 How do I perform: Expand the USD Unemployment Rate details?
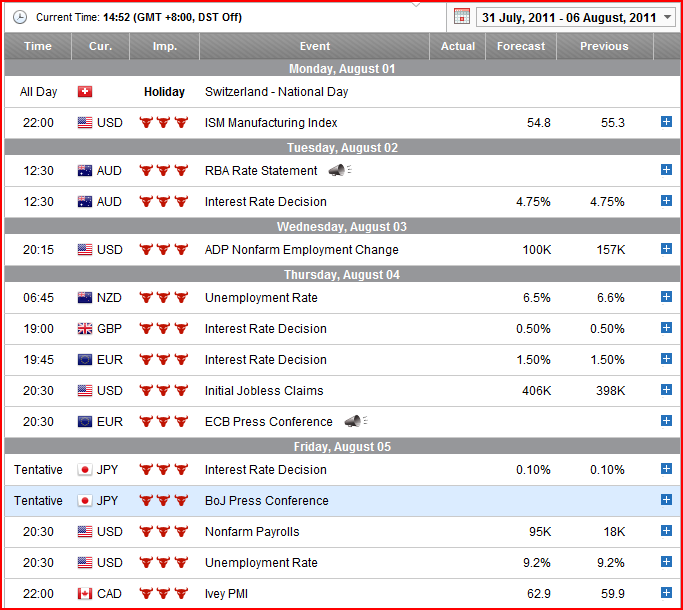[x=666, y=562]
